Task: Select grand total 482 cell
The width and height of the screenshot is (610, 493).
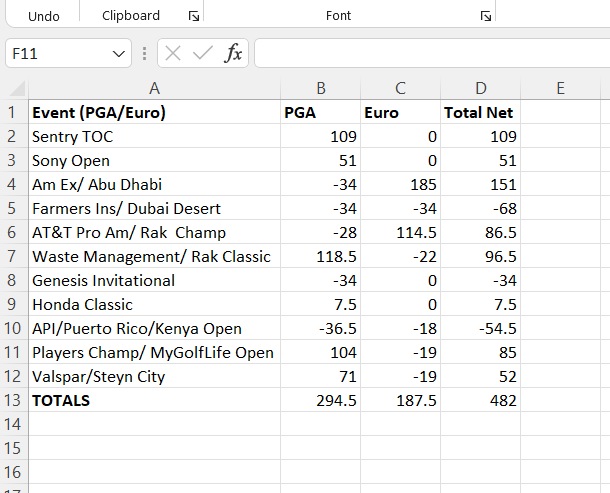Action: tap(480, 400)
